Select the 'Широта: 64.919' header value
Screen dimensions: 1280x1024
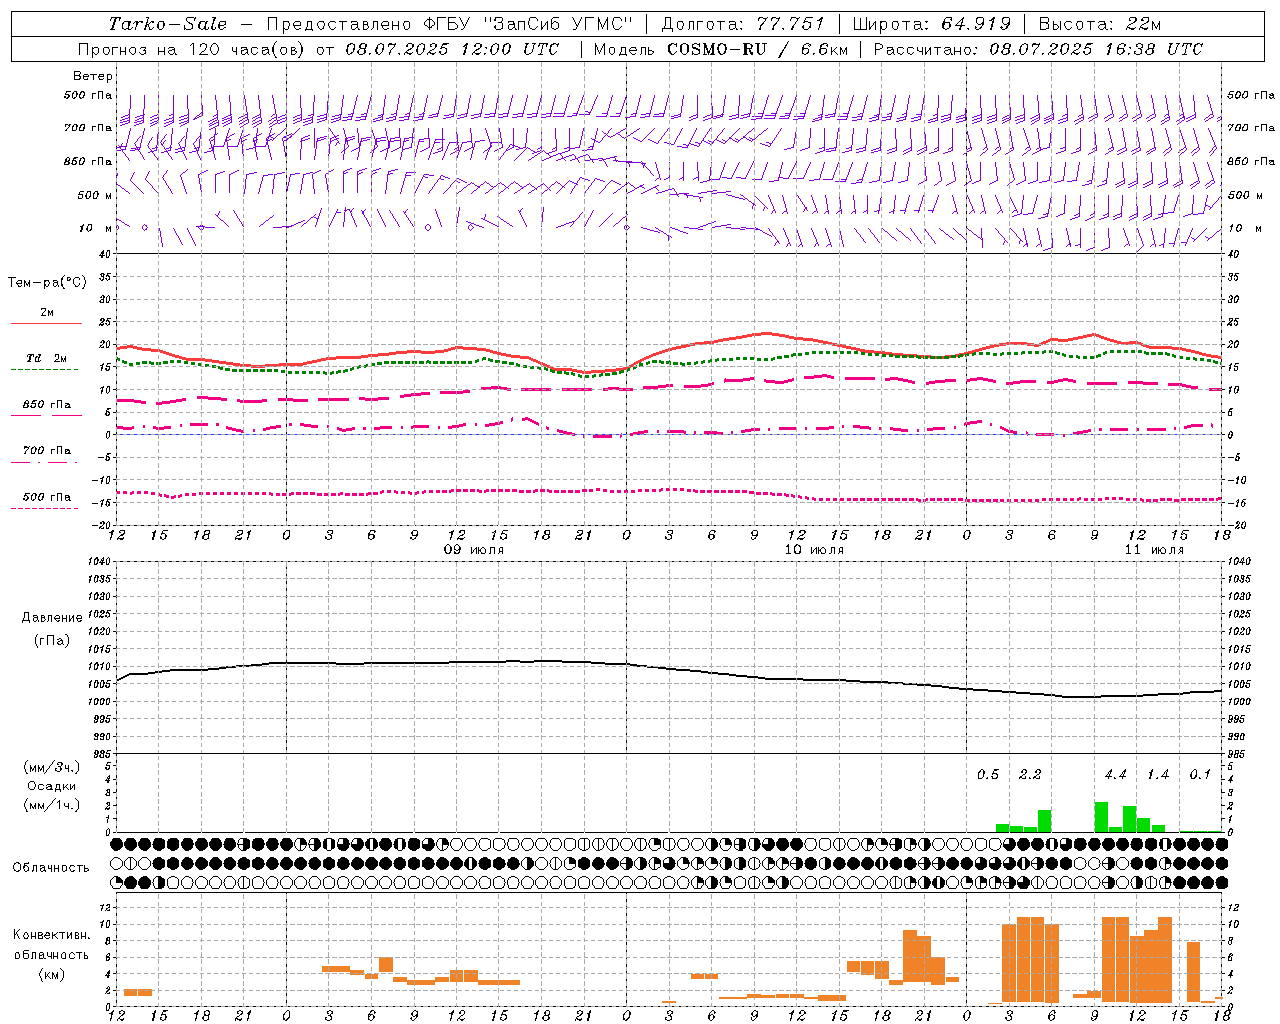[932, 24]
